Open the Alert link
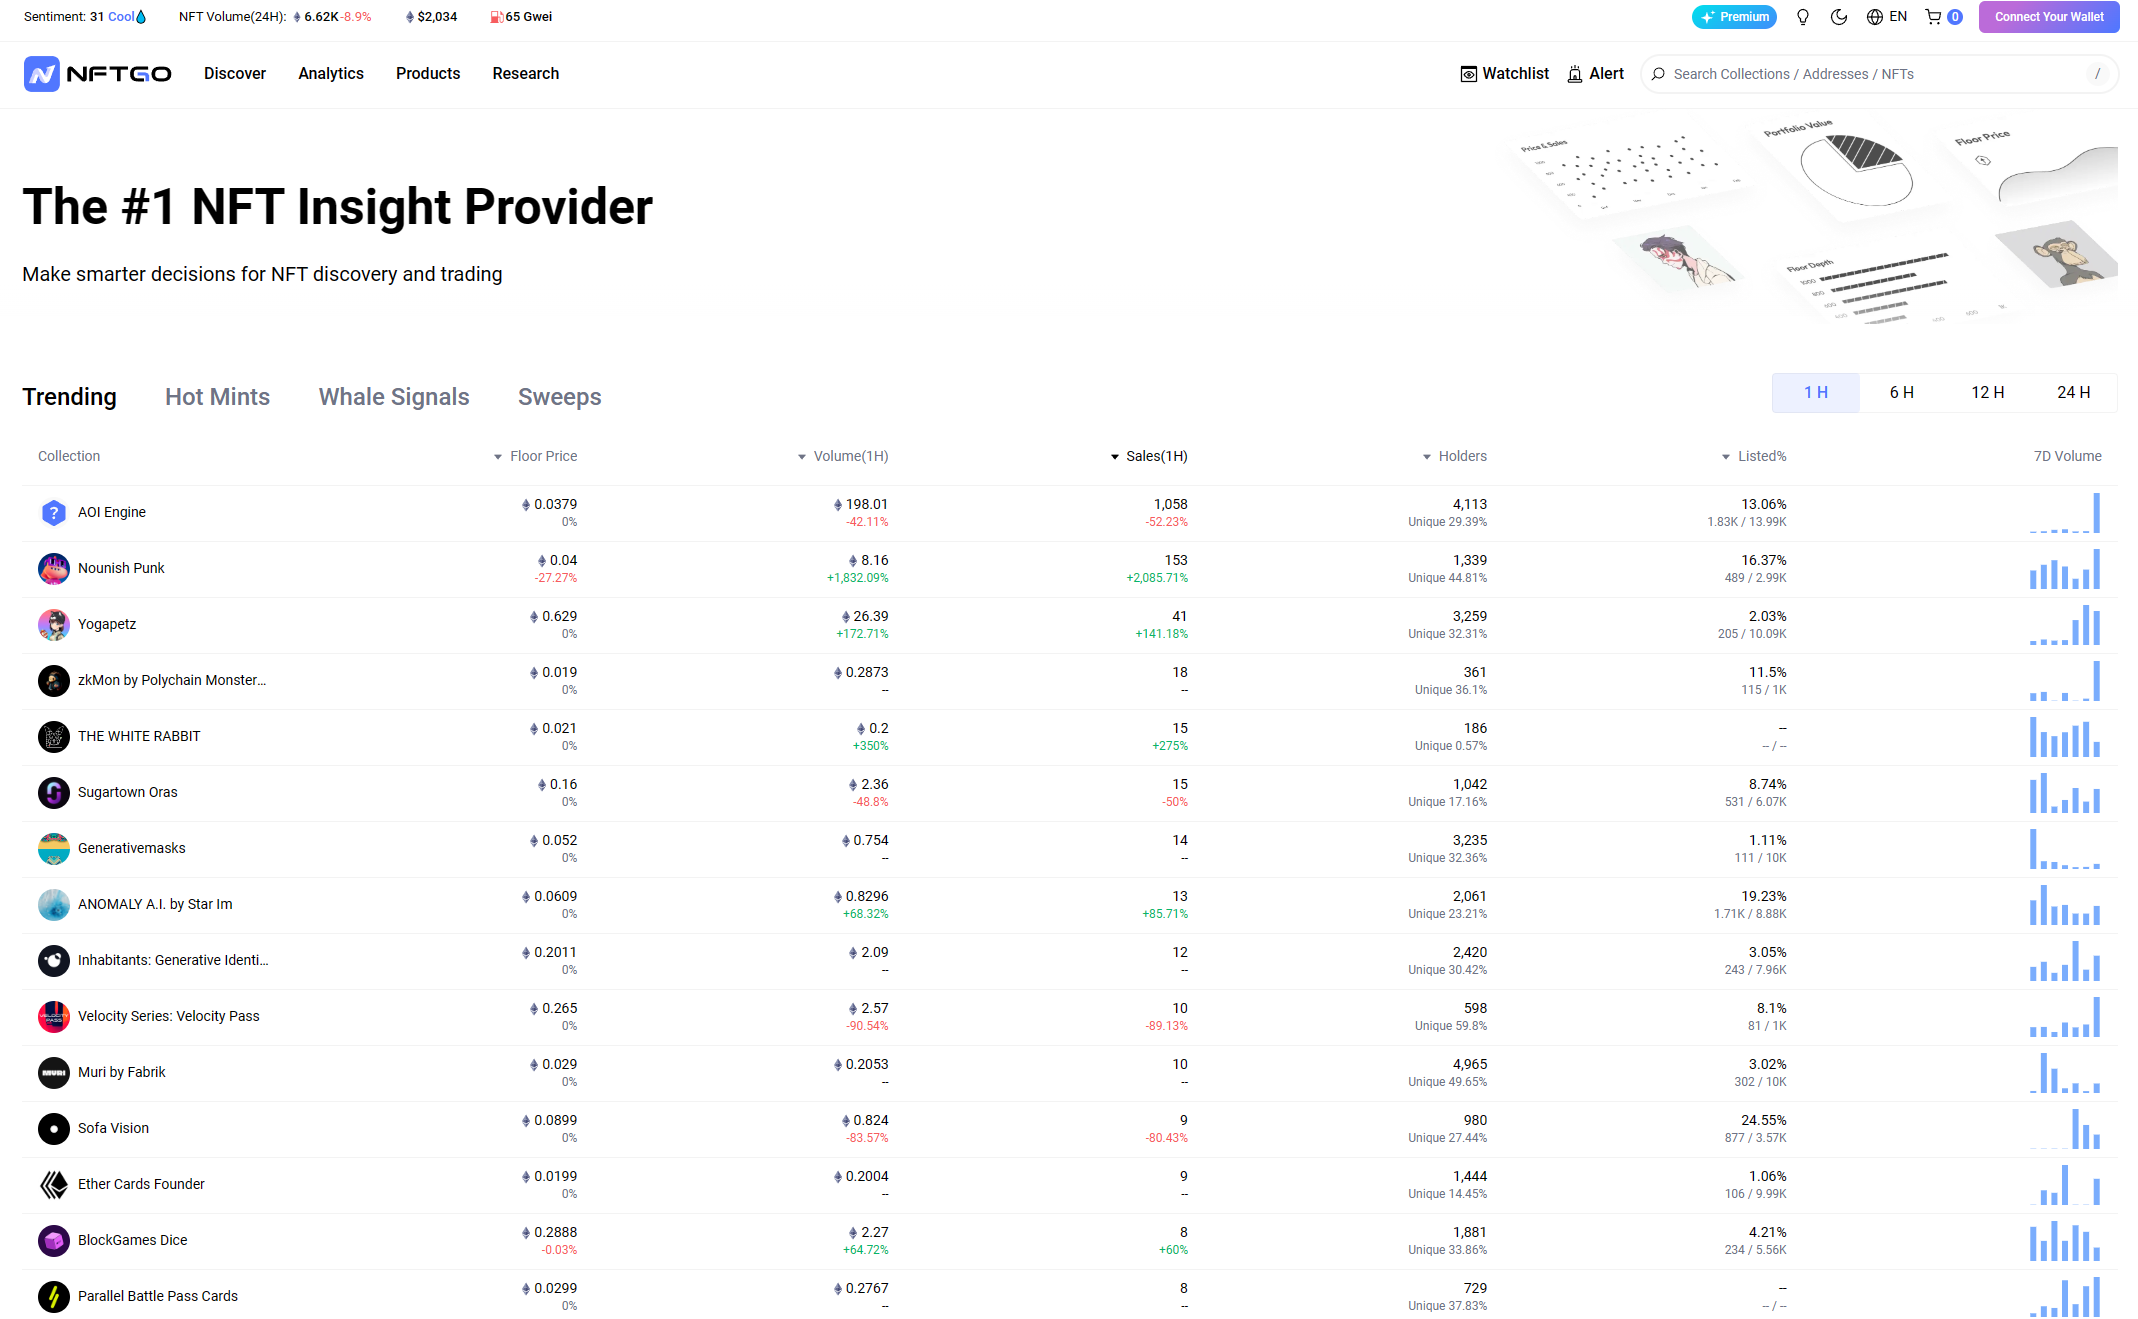Screen dimensions: 2138x1319 click(1595, 74)
